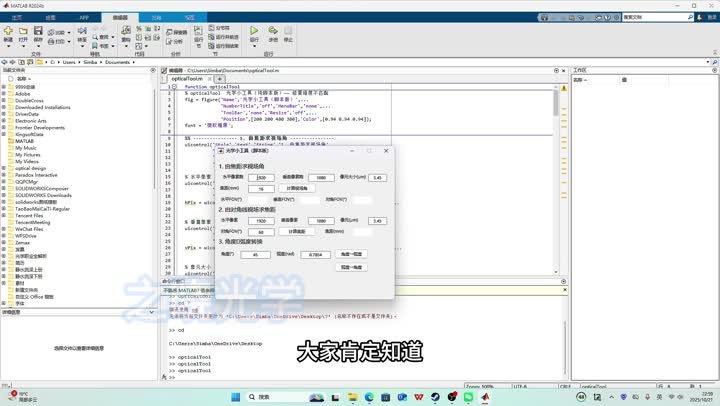Select the opticalTool.m editor tab
Viewport: 720px width, 406px height.
[x=187, y=79]
